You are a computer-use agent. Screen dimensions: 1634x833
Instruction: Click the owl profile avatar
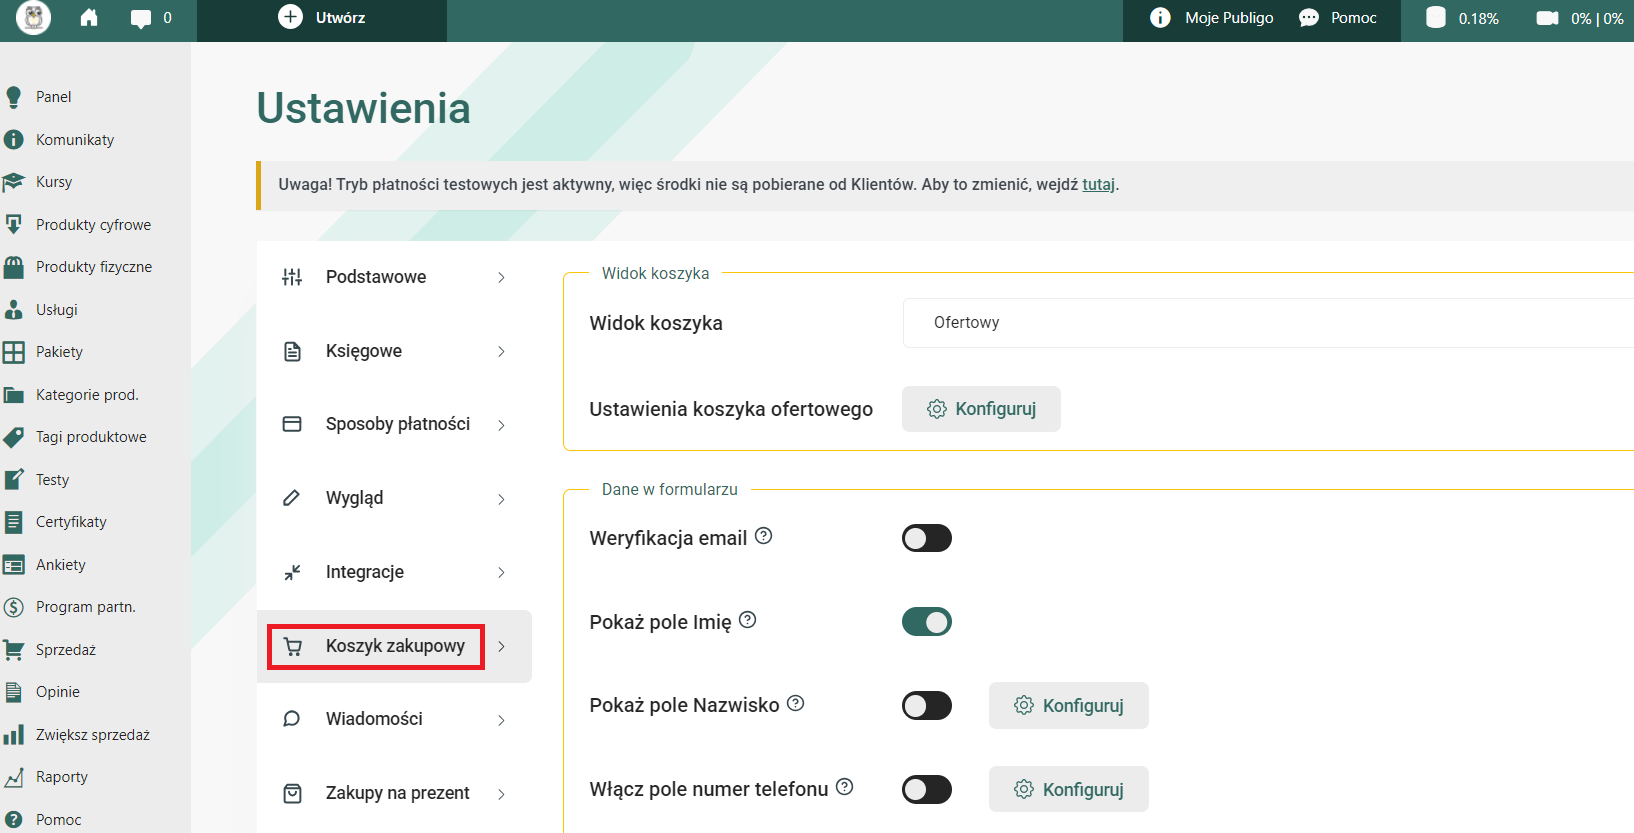click(x=33, y=18)
